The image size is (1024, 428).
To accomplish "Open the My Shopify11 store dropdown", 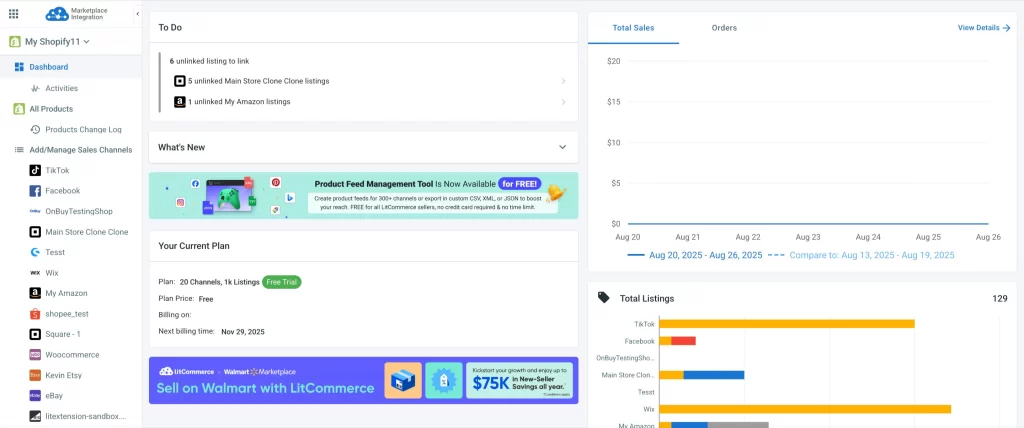I will click(57, 42).
